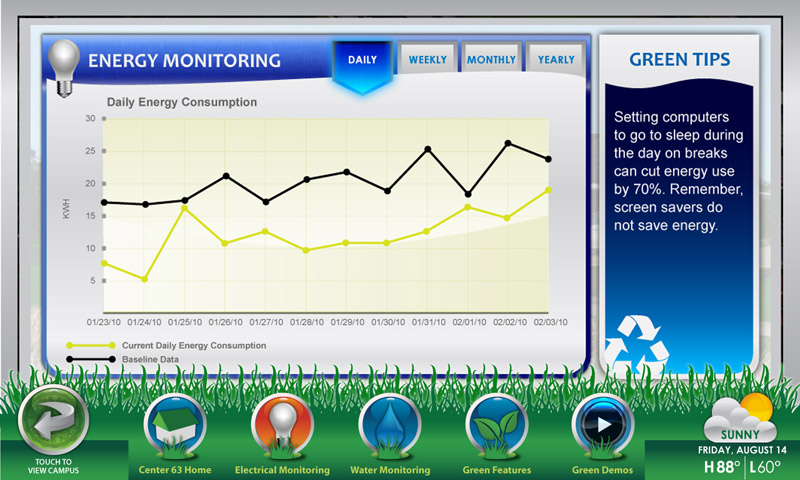Click the light bulb icon beside Energy Monitoring
800x480 pixels.
click(x=64, y=68)
